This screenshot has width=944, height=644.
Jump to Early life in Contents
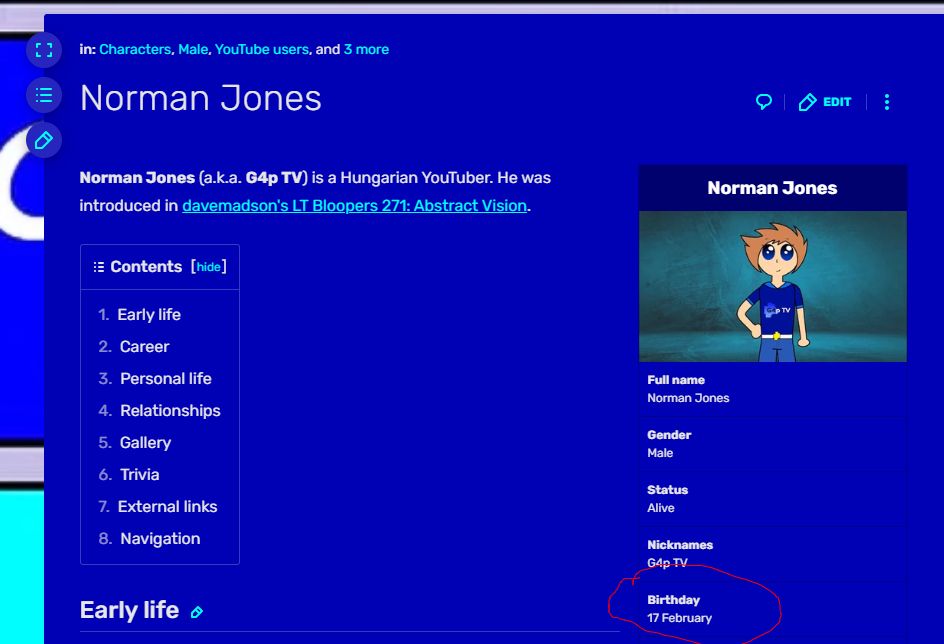[149, 315]
